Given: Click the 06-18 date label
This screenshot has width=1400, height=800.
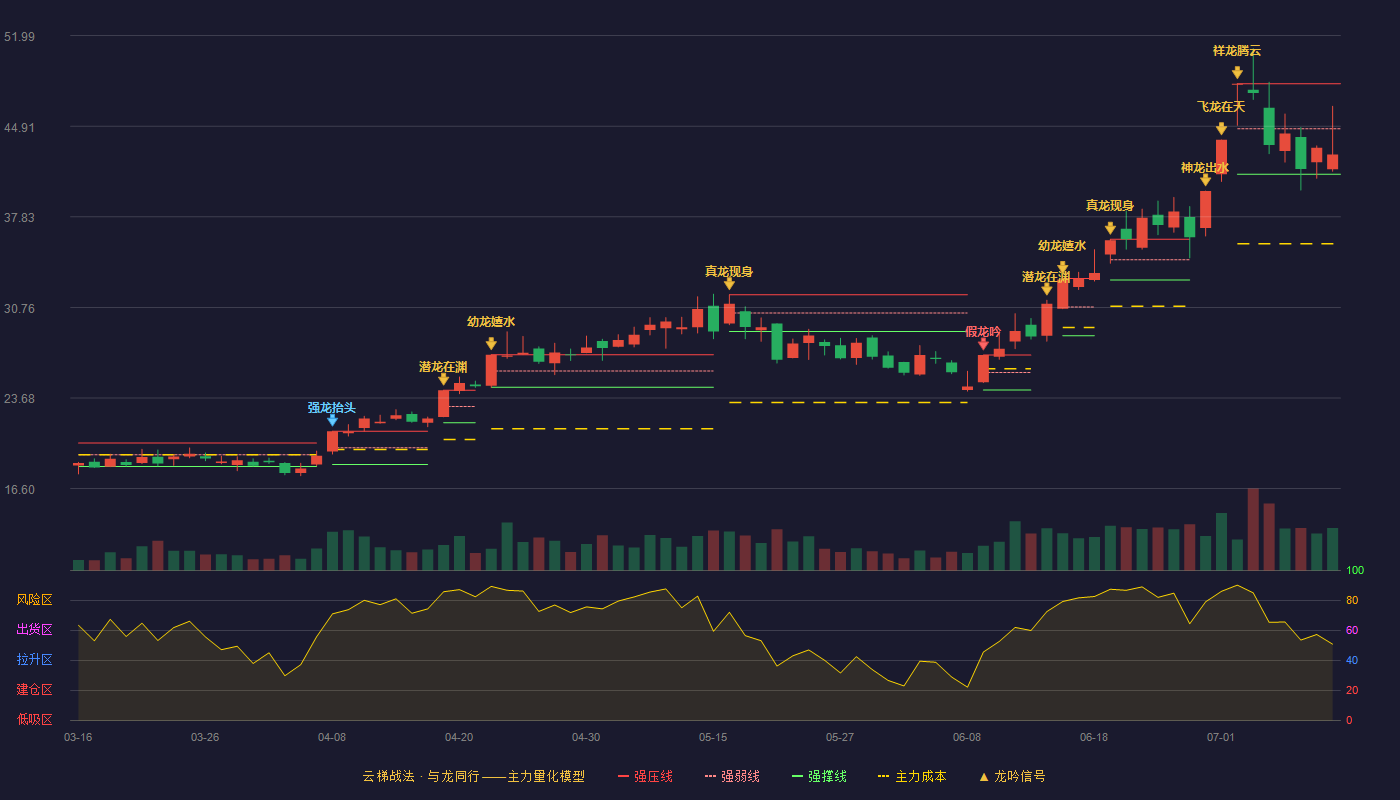Looking at the screenshot, I should click(1094, 737).
